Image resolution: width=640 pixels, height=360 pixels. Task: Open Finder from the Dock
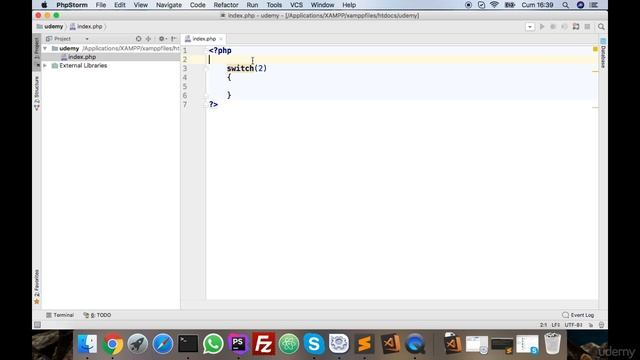87,344
